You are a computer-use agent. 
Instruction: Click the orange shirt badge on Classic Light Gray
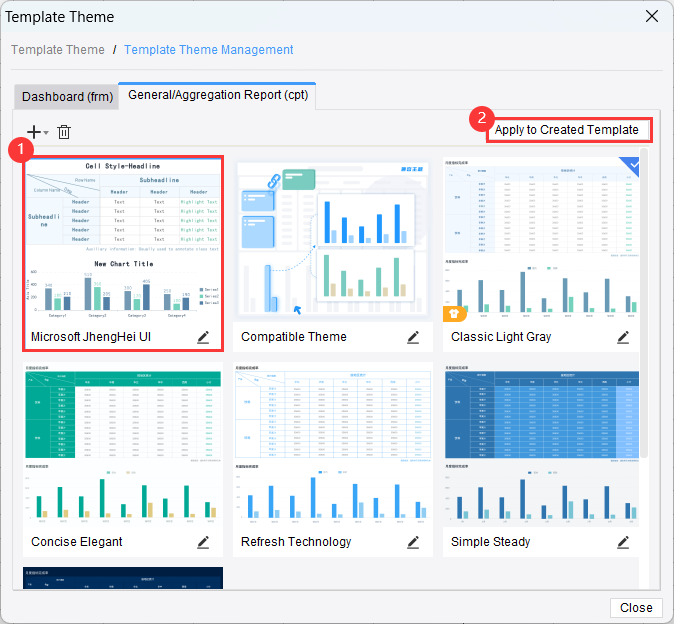(x=454, y=314)
